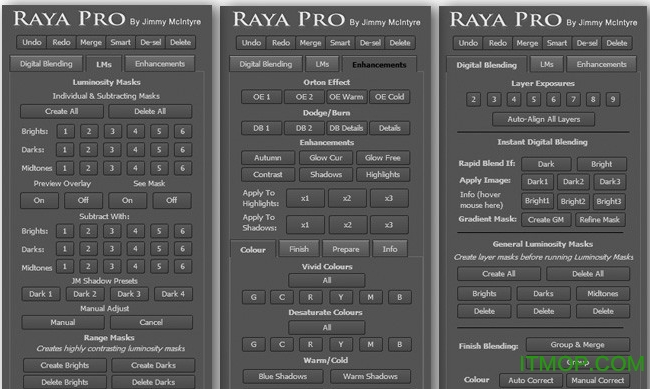
Task: Click M under Desaturate Colours
Action: (370, 344)
